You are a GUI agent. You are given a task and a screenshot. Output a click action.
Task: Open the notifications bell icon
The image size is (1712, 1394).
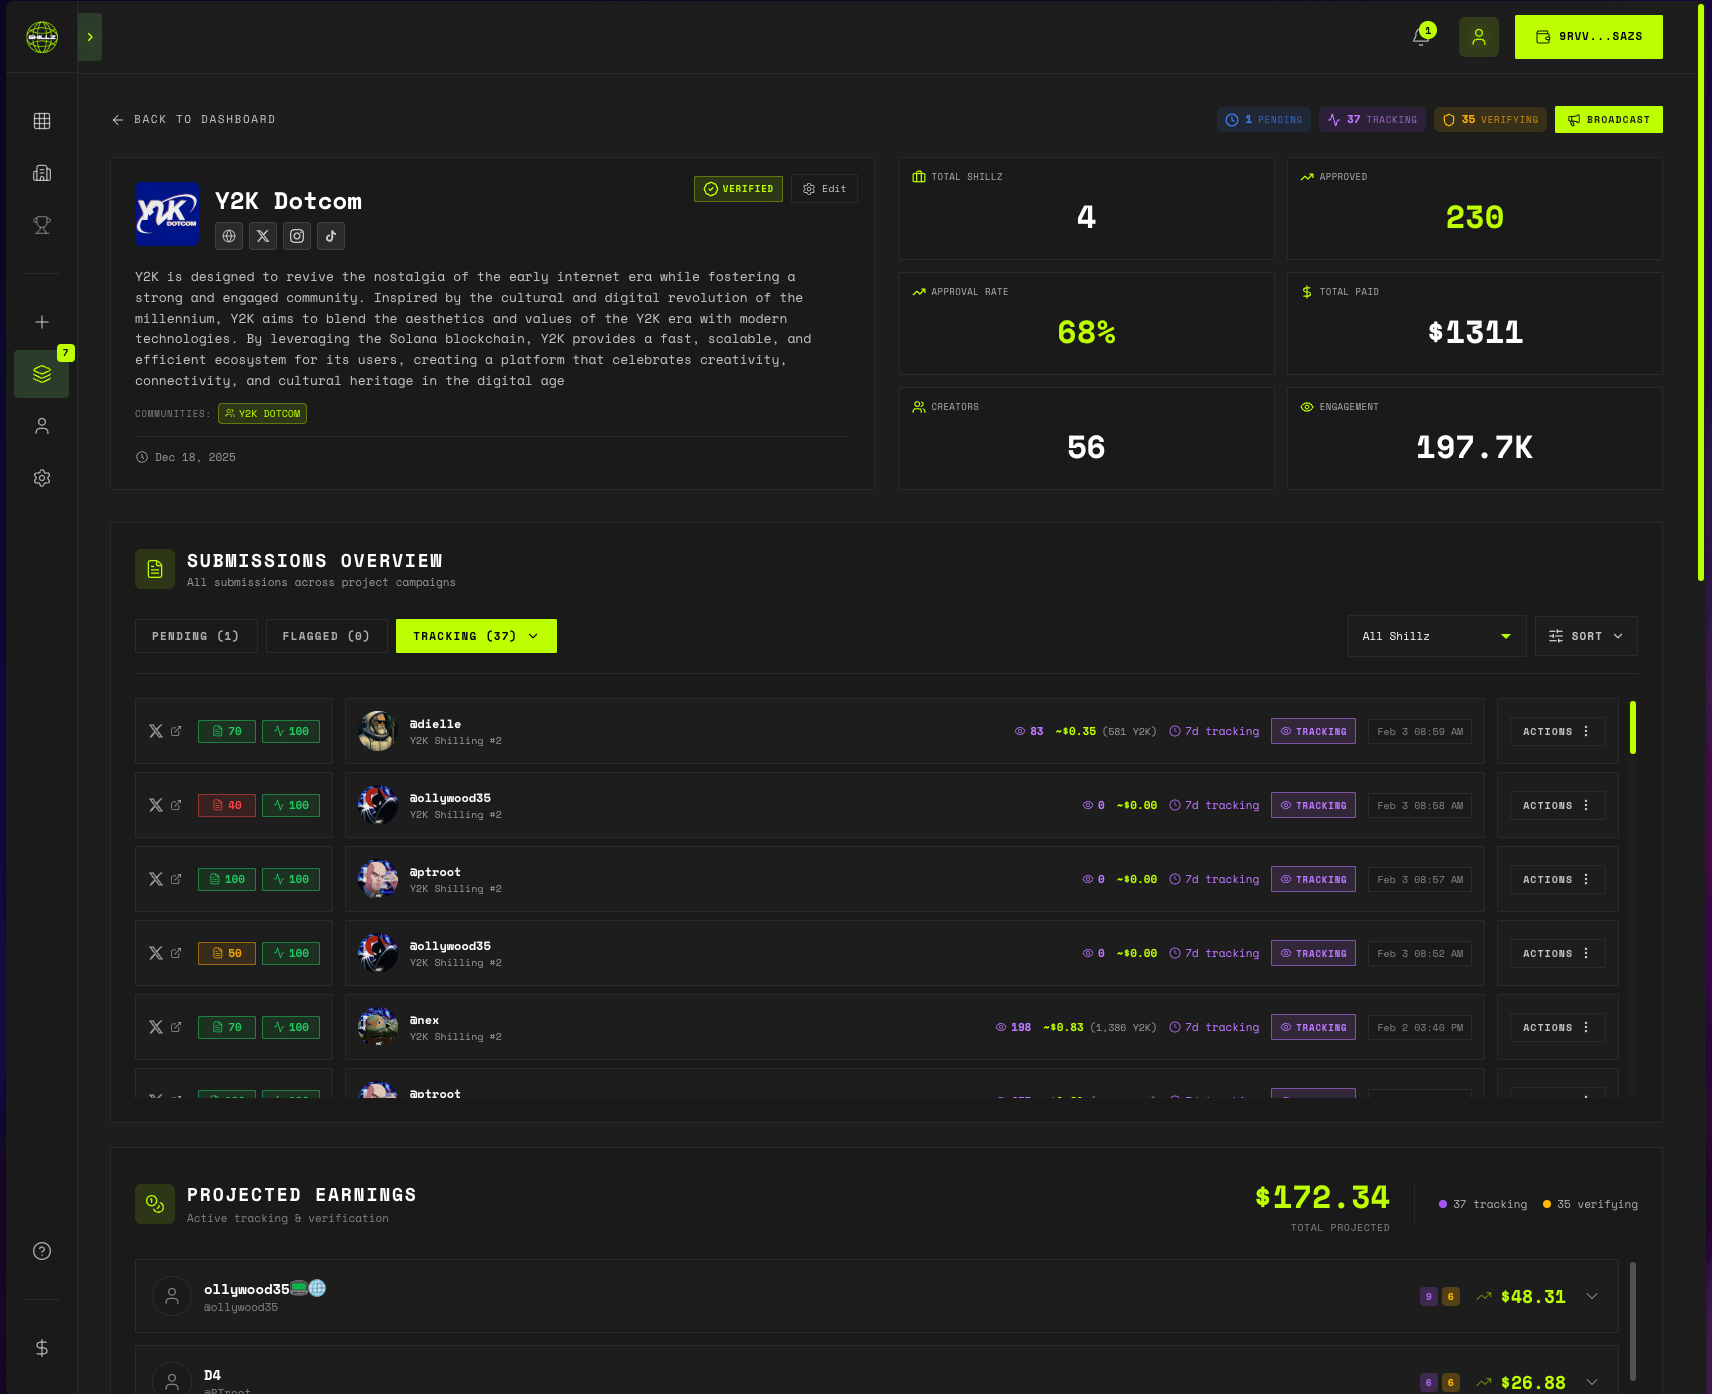coord(1419,36)
